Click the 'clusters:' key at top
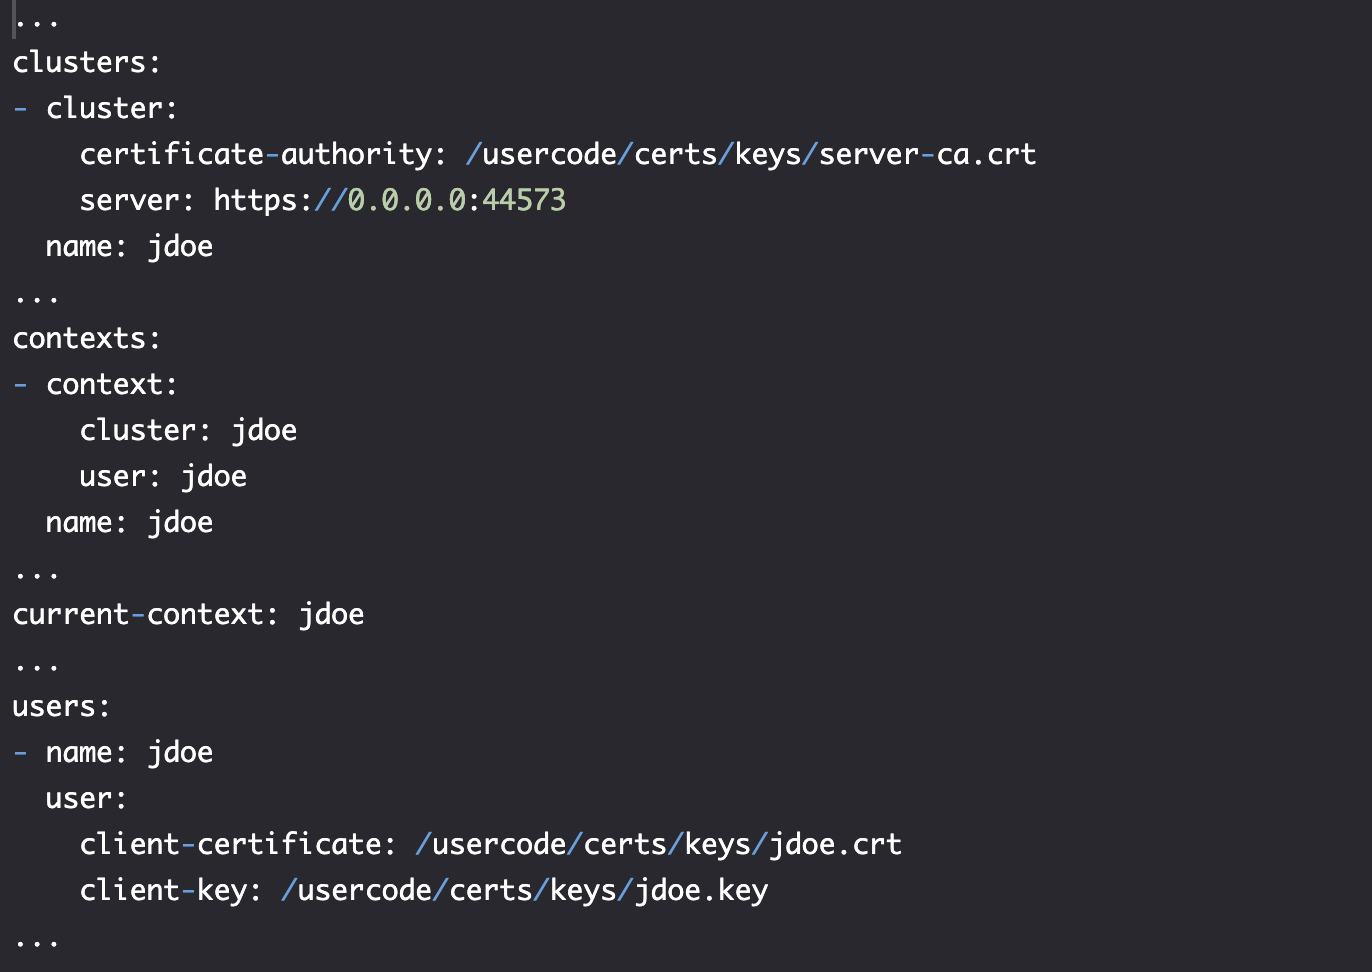1372x972 pixels. coord(86,62)
